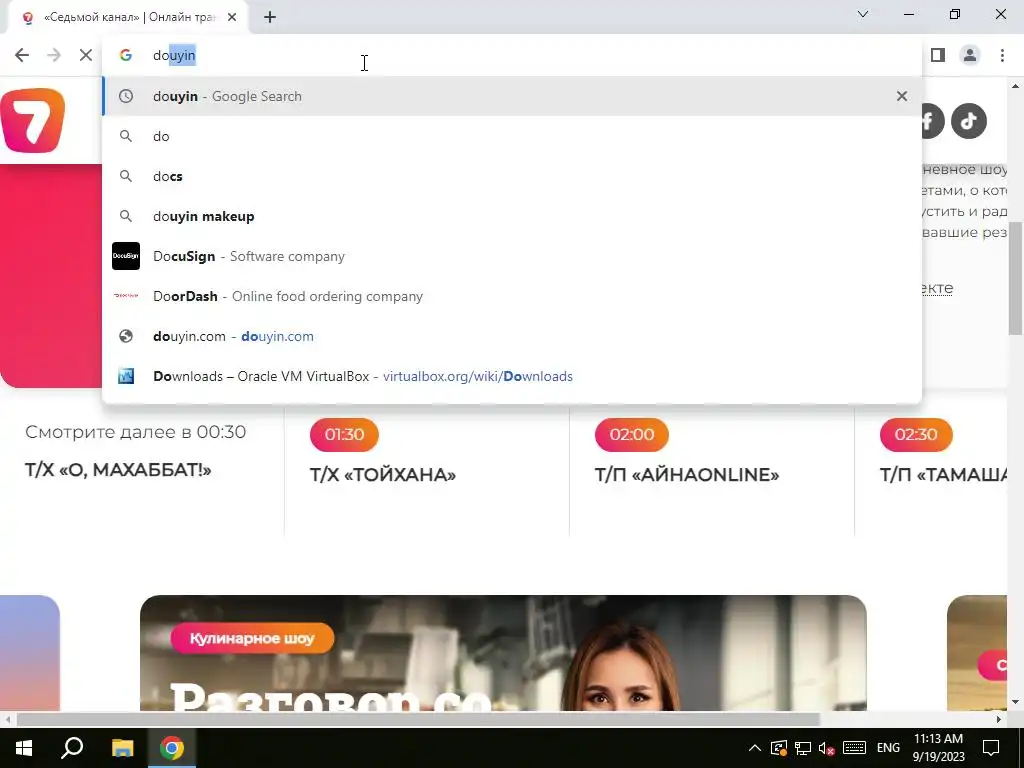Screen dimensions: 1024x768
Task: Choose the 'docs' search suggestion
Action: (512, 176)
